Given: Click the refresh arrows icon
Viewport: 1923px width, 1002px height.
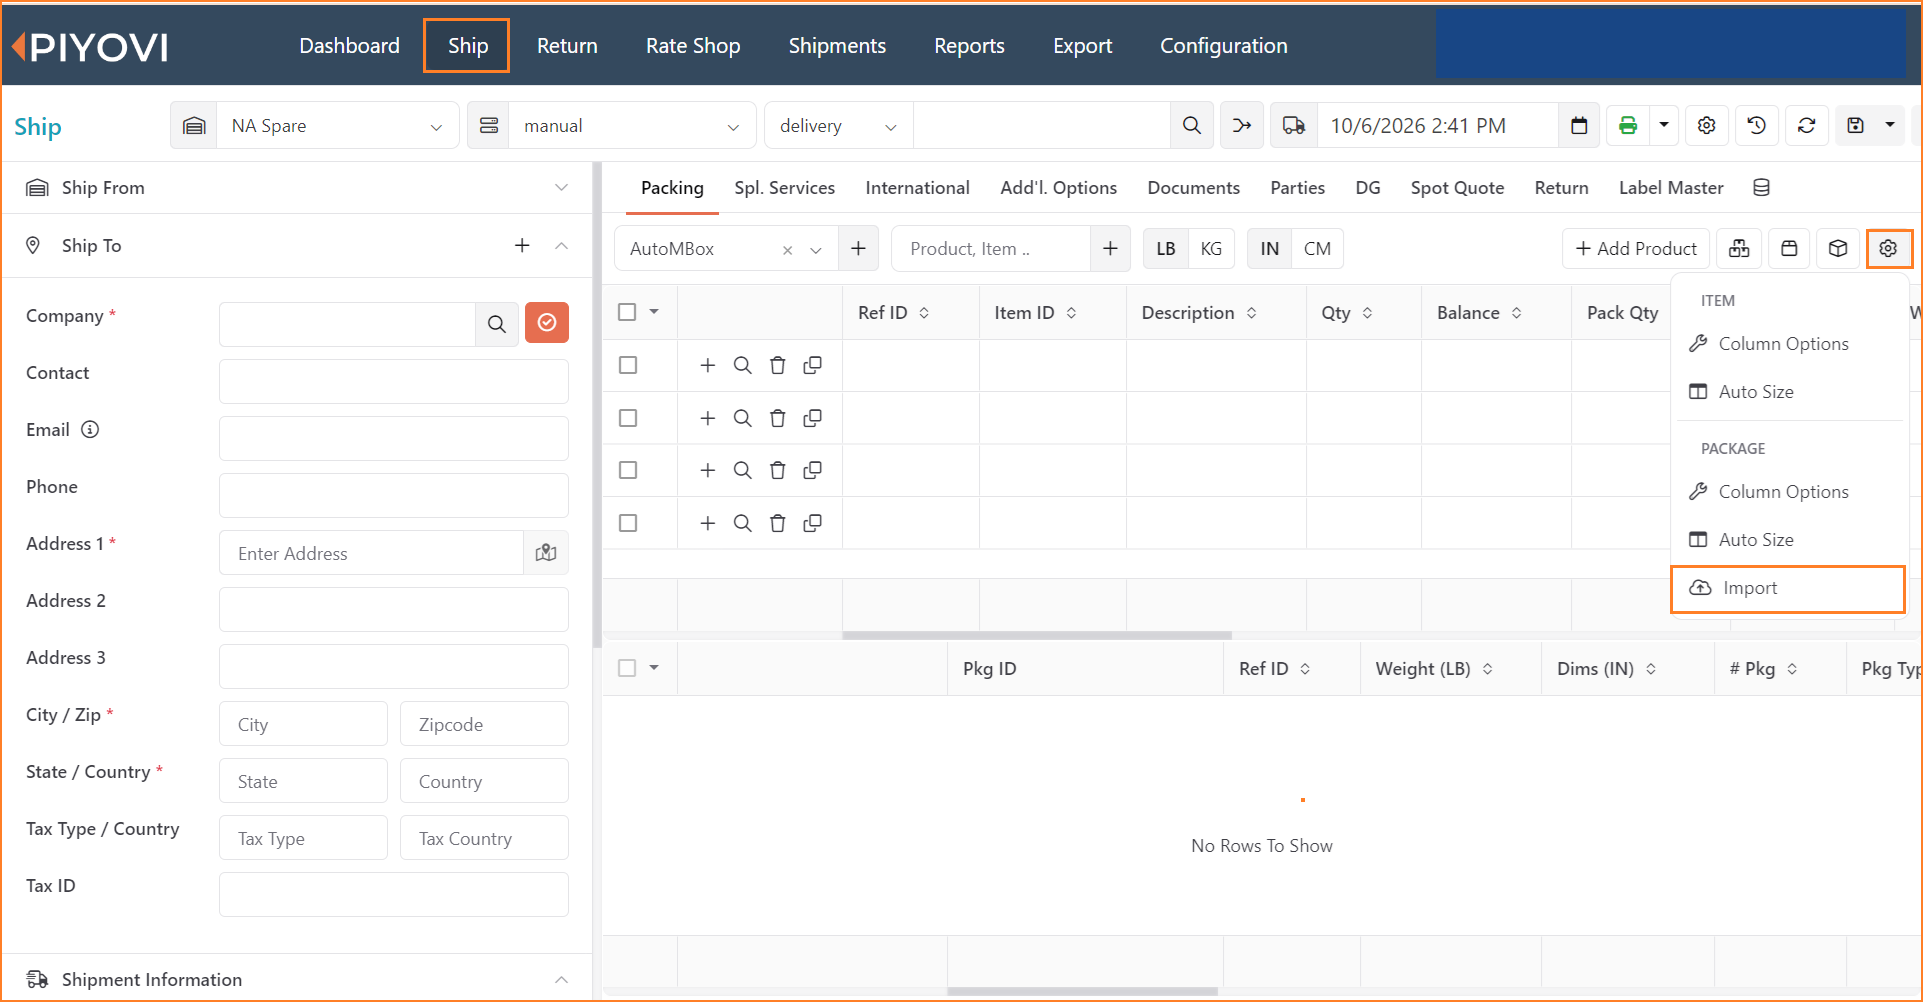Looking at the screenshot, I should (1807, 125).
